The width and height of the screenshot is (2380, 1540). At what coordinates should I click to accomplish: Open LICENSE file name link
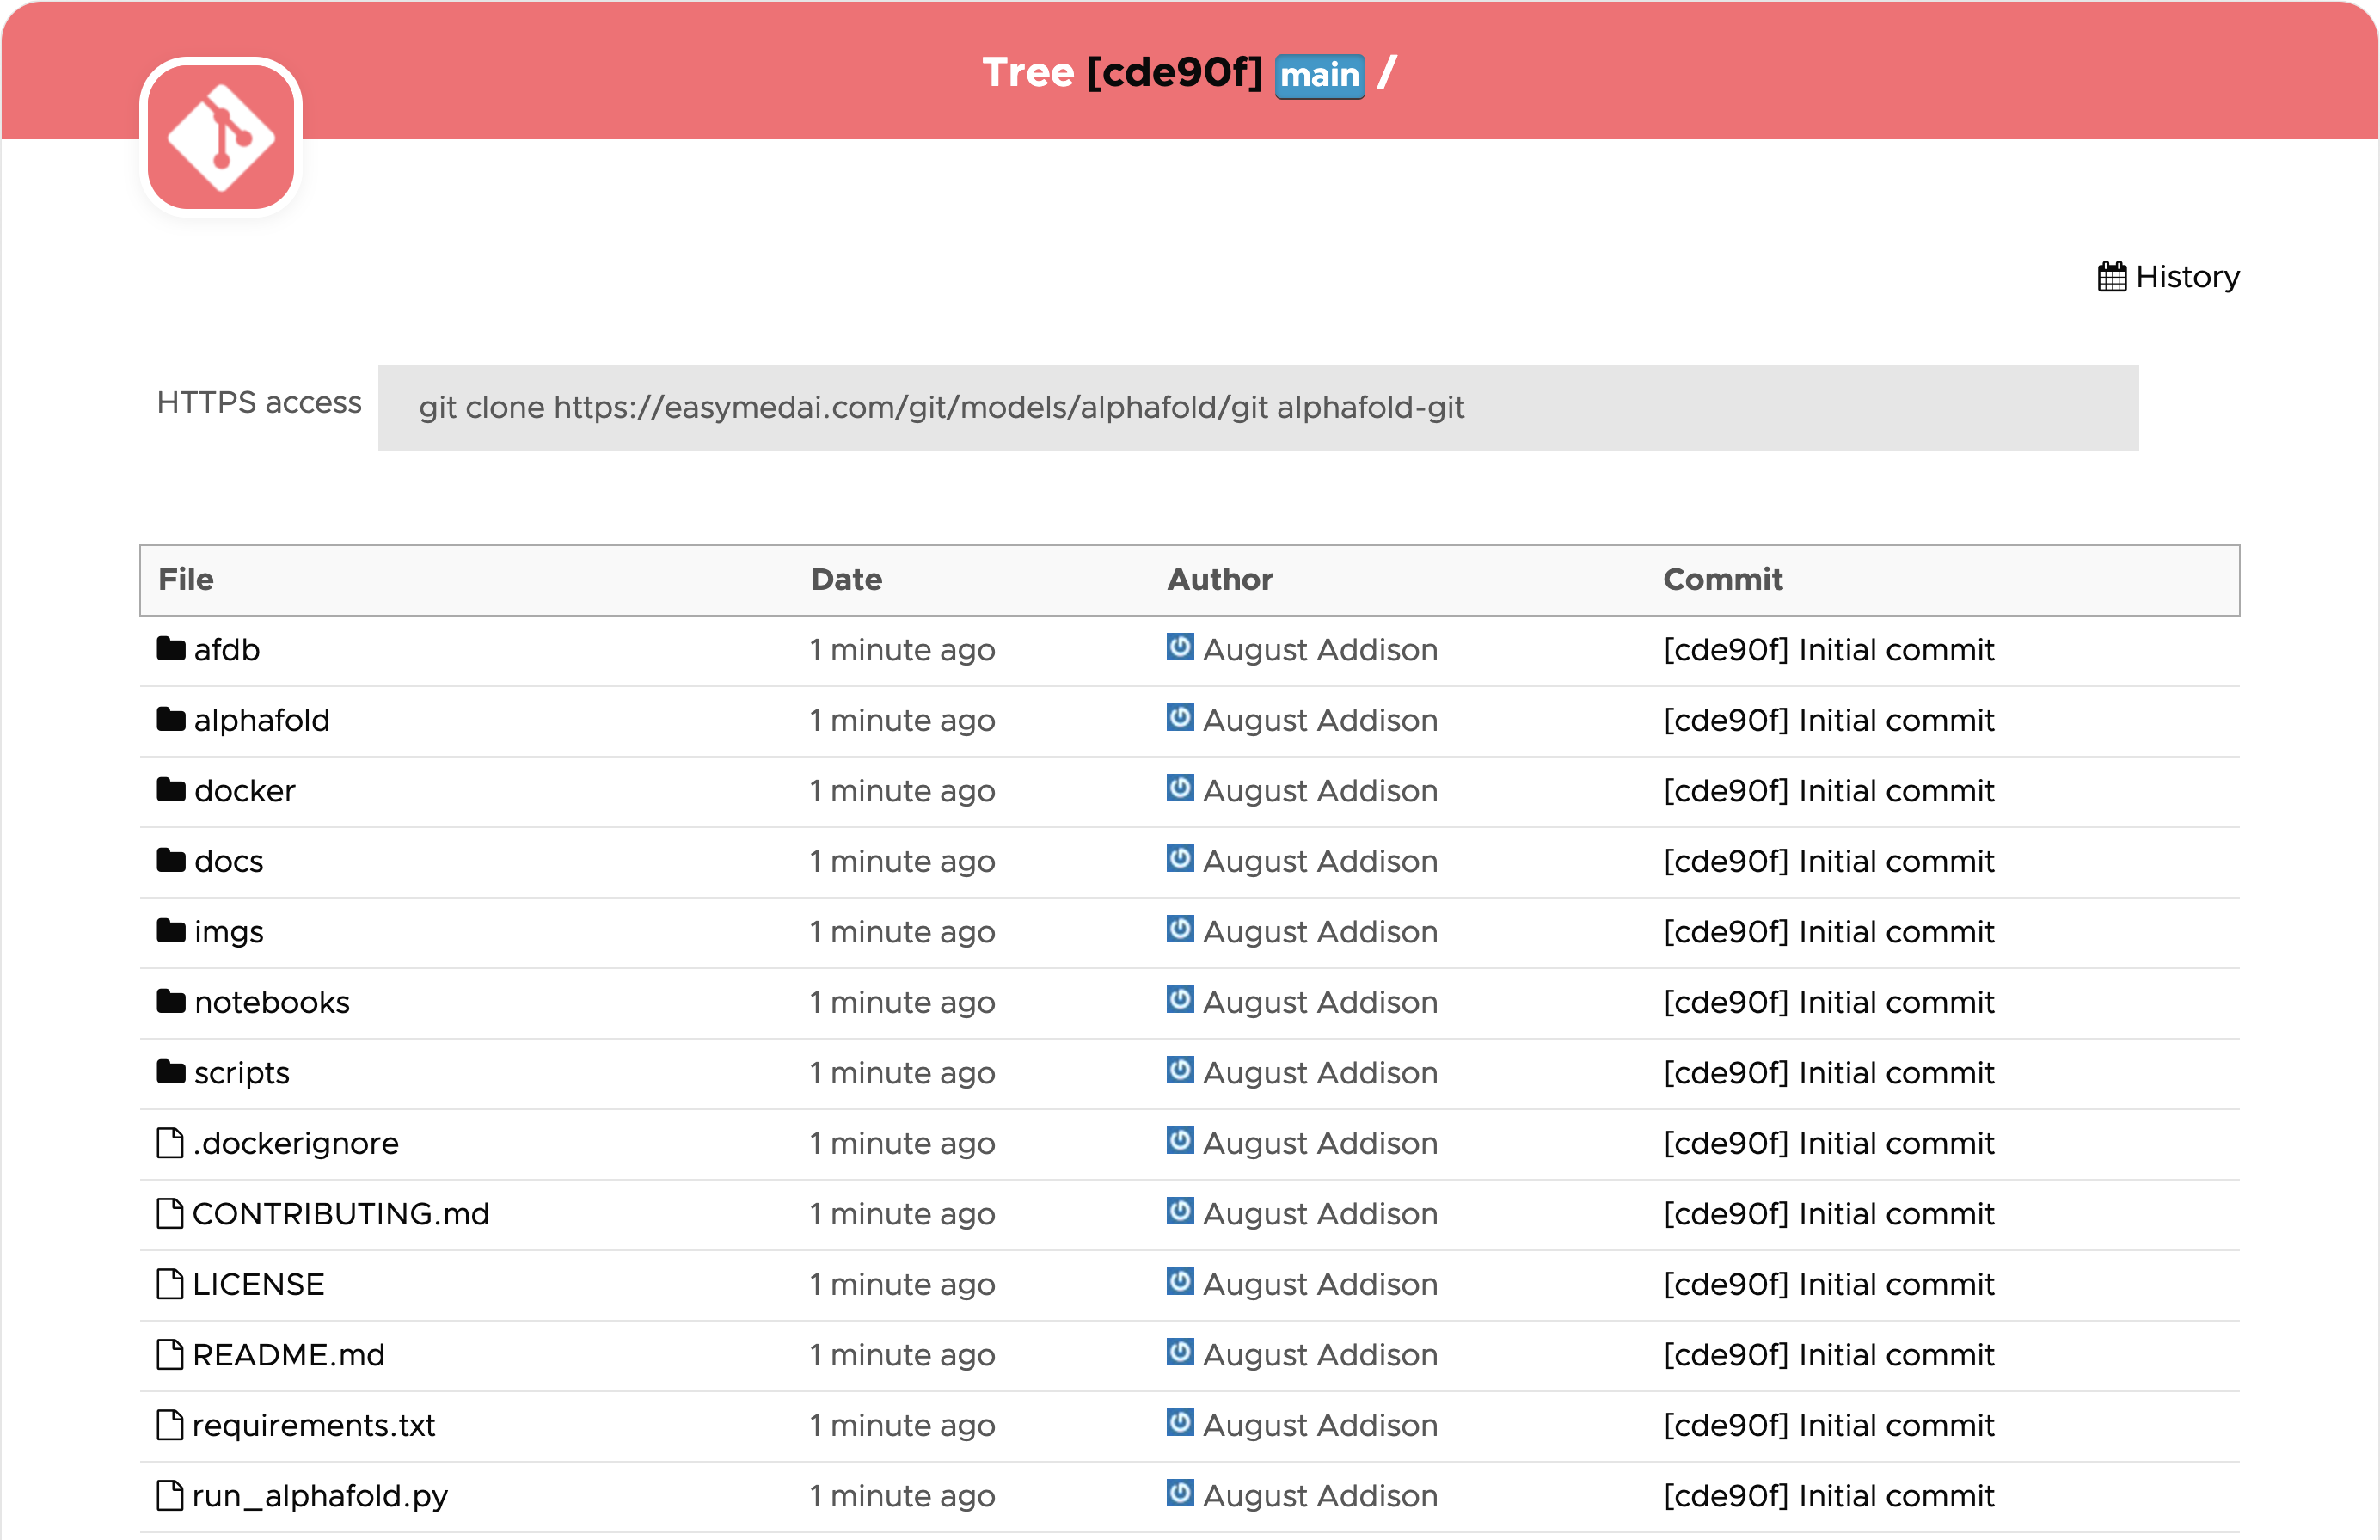tap(259, 1284)
